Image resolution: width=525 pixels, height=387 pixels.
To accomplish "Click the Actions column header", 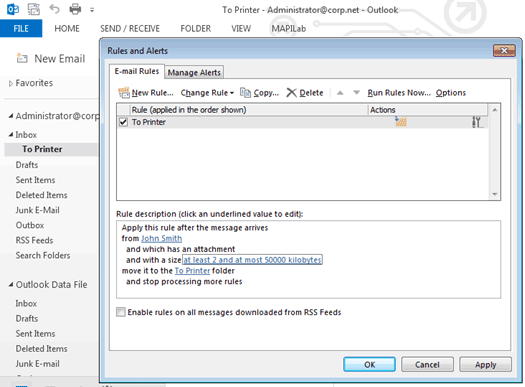I will [x=428, y=110].
